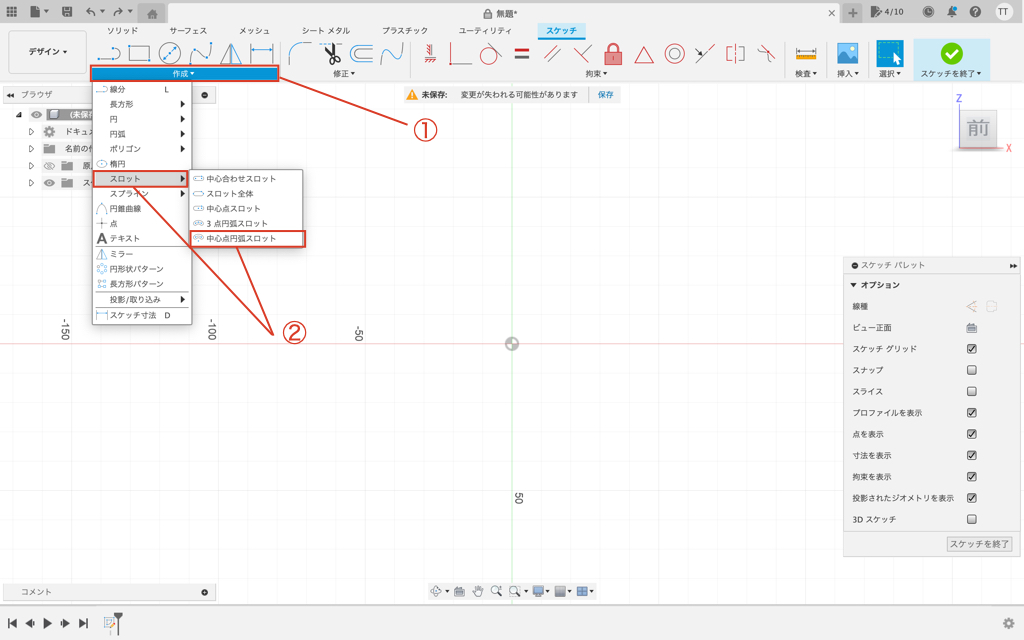Screen dimensions: 1024x640
Task: Select the Fillet tool icon
Action: [300, 54]
